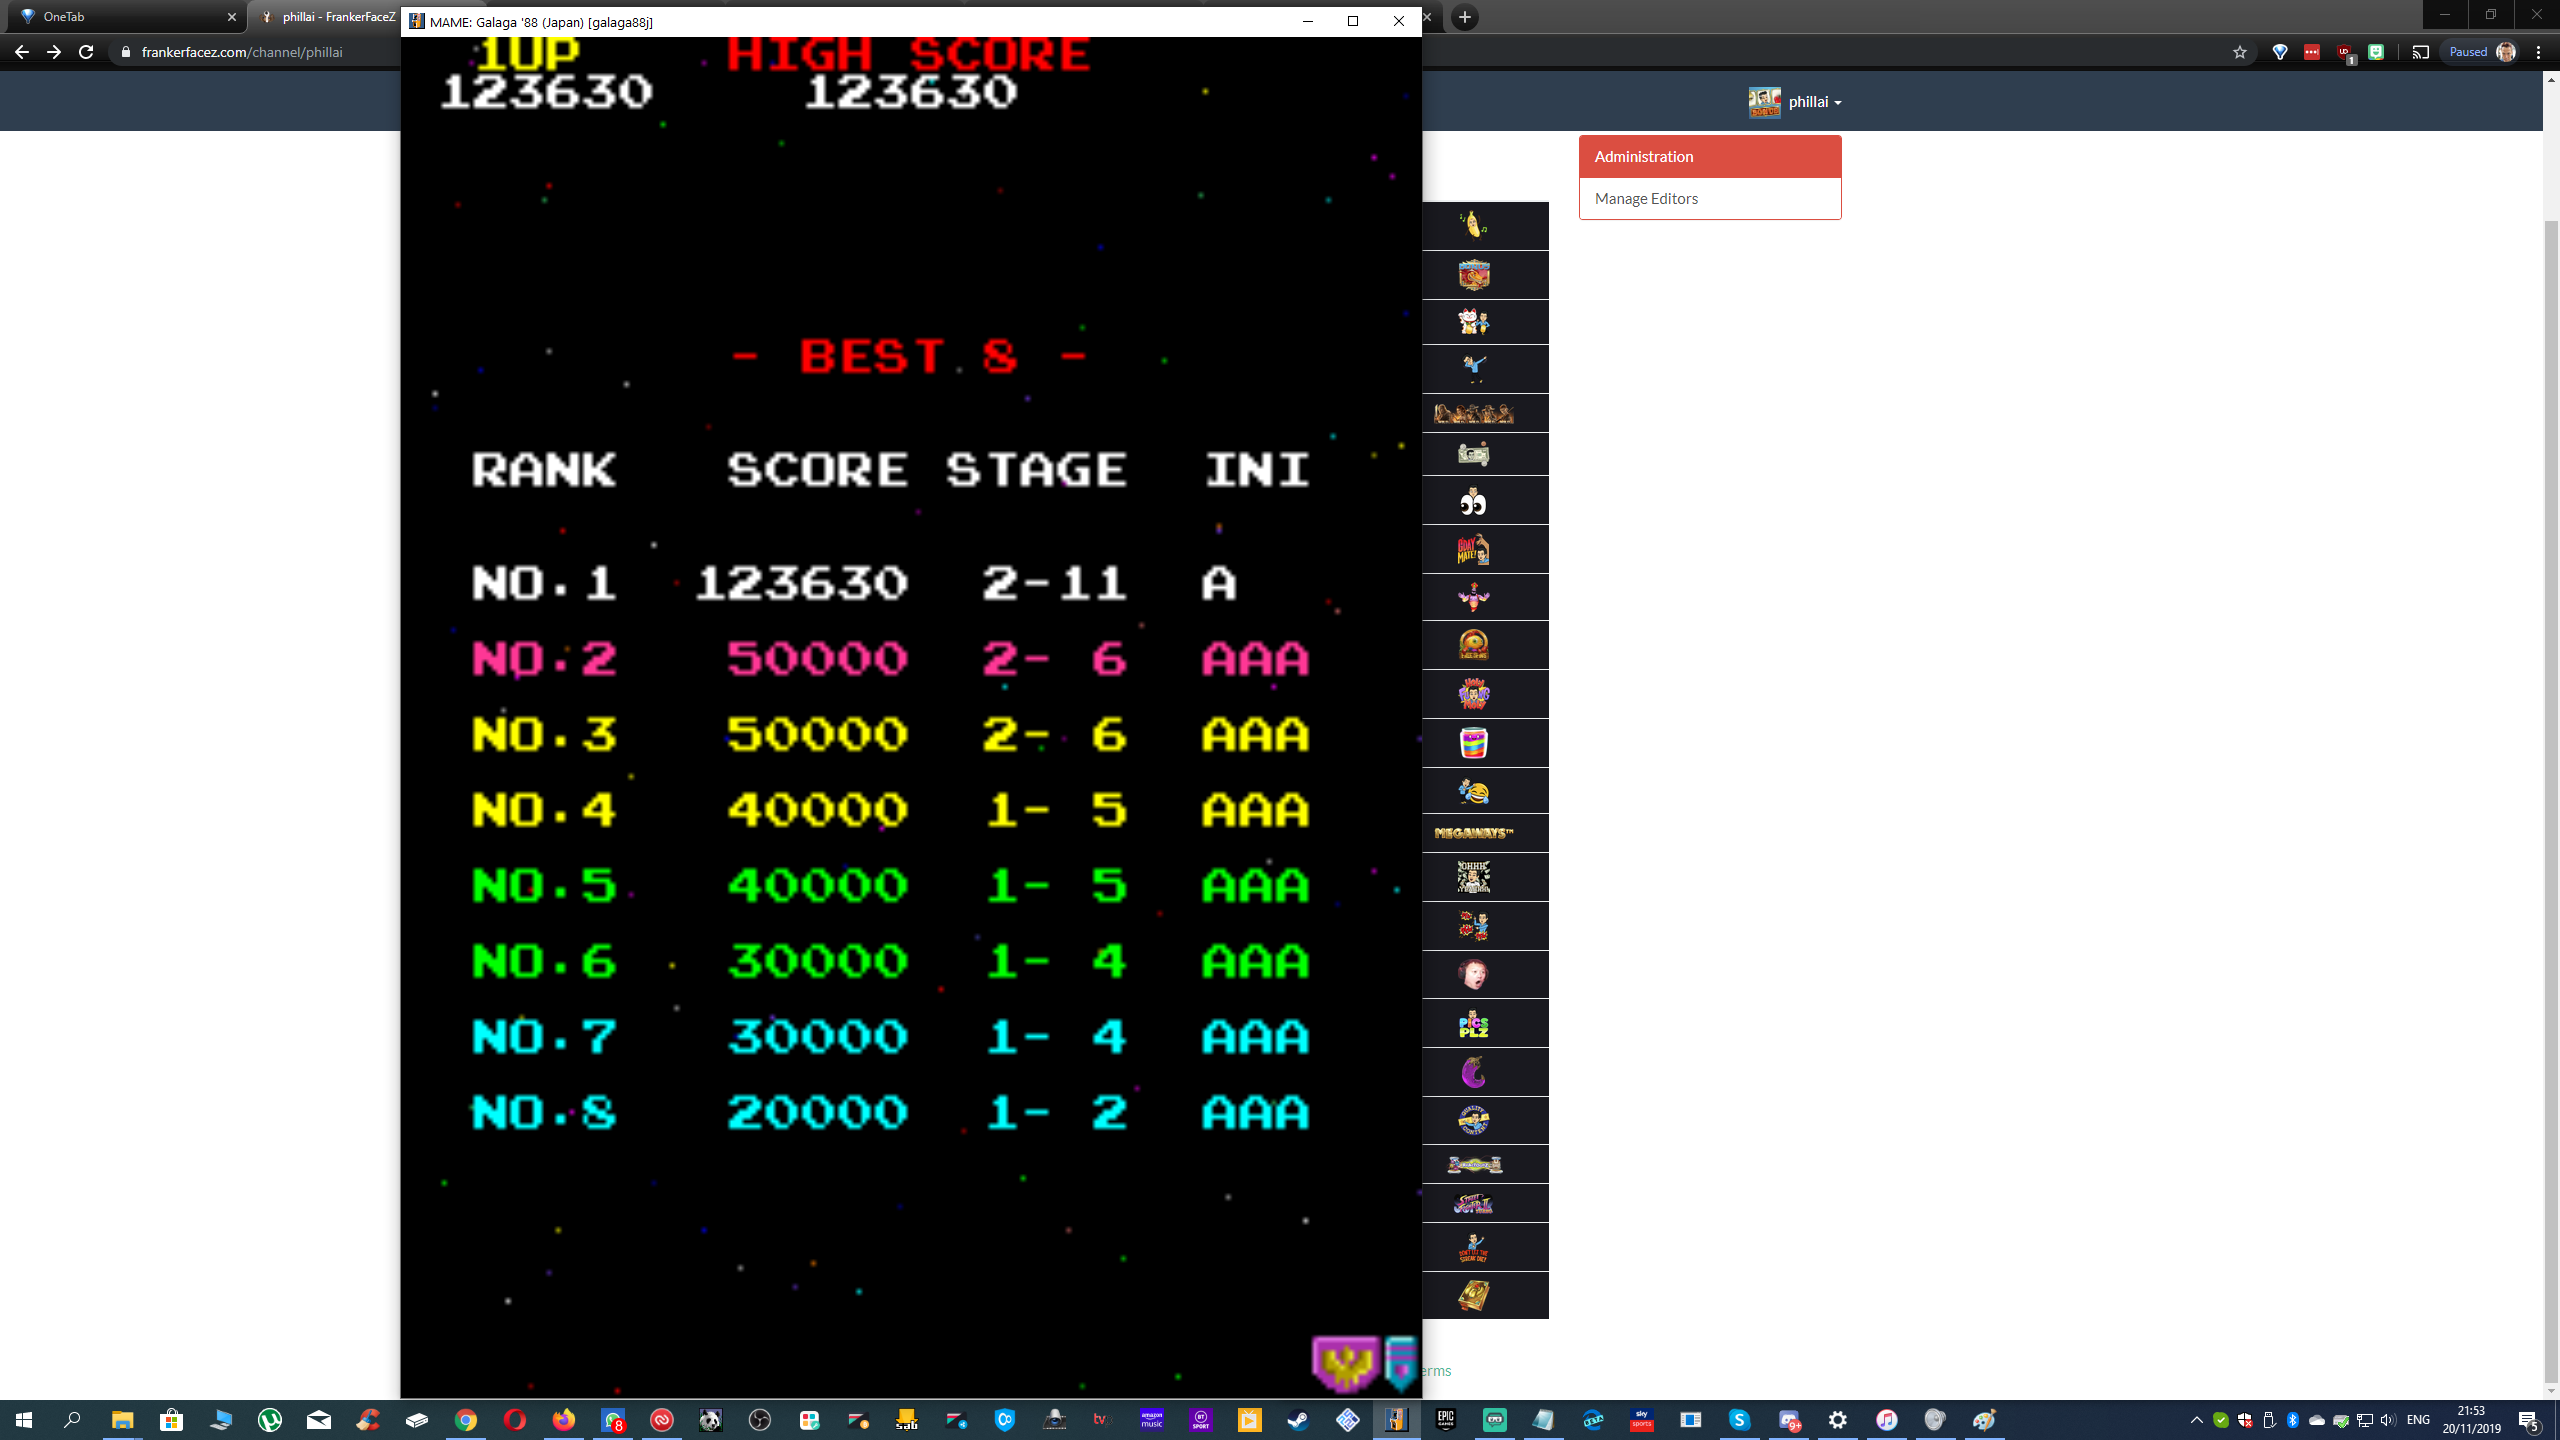Screen dimensions: 2560x1440
Task: Open Sky Sports from the taskbar
Action: pos(1642,1420)
